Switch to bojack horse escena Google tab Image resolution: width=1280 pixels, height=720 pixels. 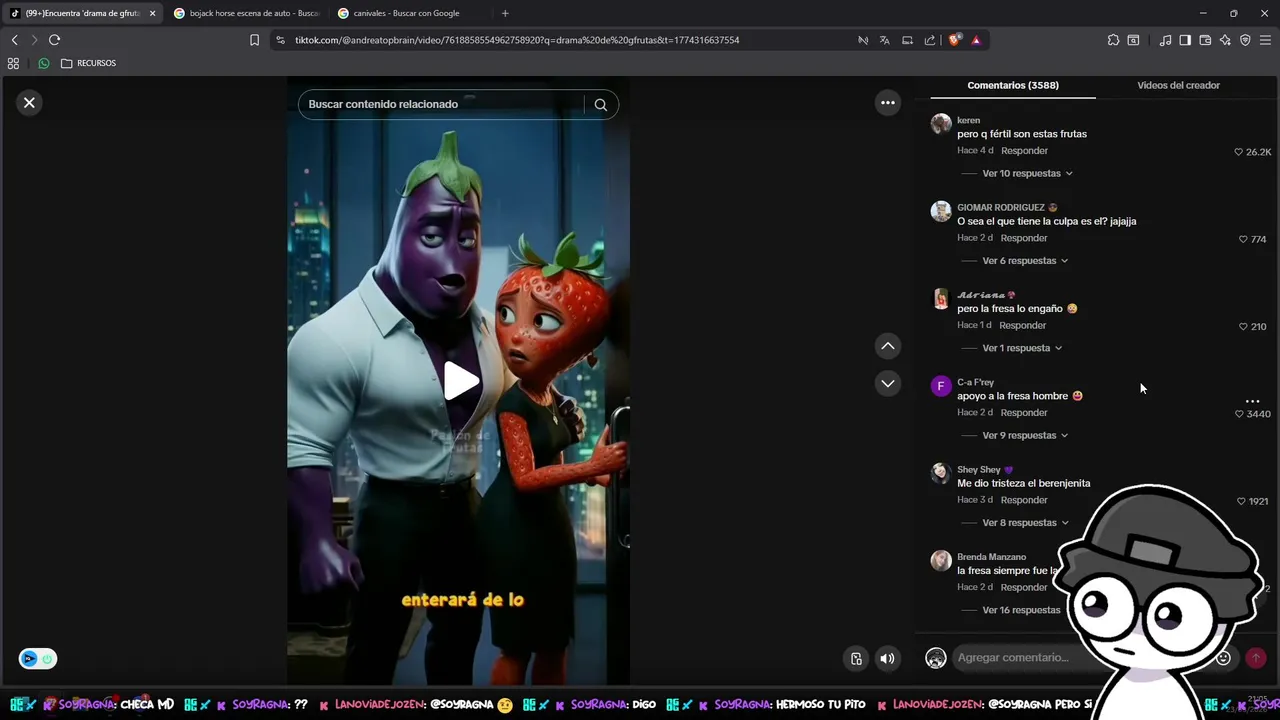pyautogui.click(x=245, y=13)
